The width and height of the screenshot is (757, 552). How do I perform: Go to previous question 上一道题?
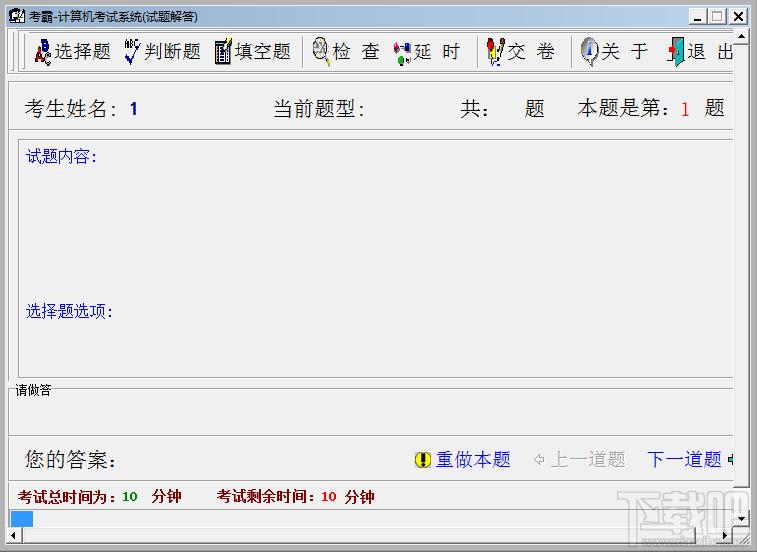[588, 459]
